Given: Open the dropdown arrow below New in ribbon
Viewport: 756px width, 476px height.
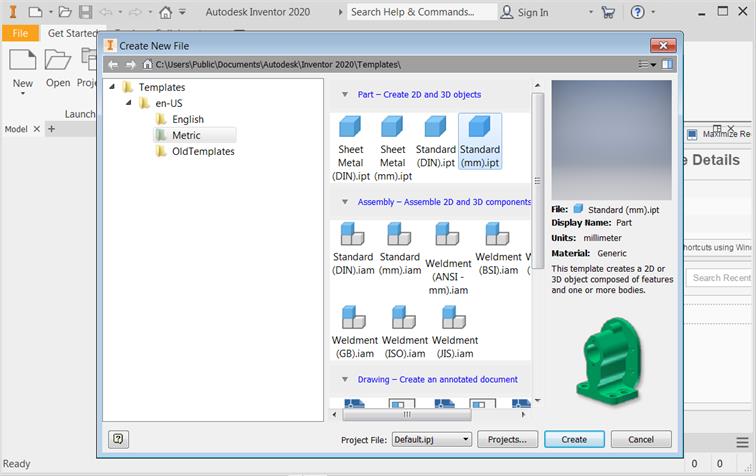Looking at the screenshot, I should [23, 93].
